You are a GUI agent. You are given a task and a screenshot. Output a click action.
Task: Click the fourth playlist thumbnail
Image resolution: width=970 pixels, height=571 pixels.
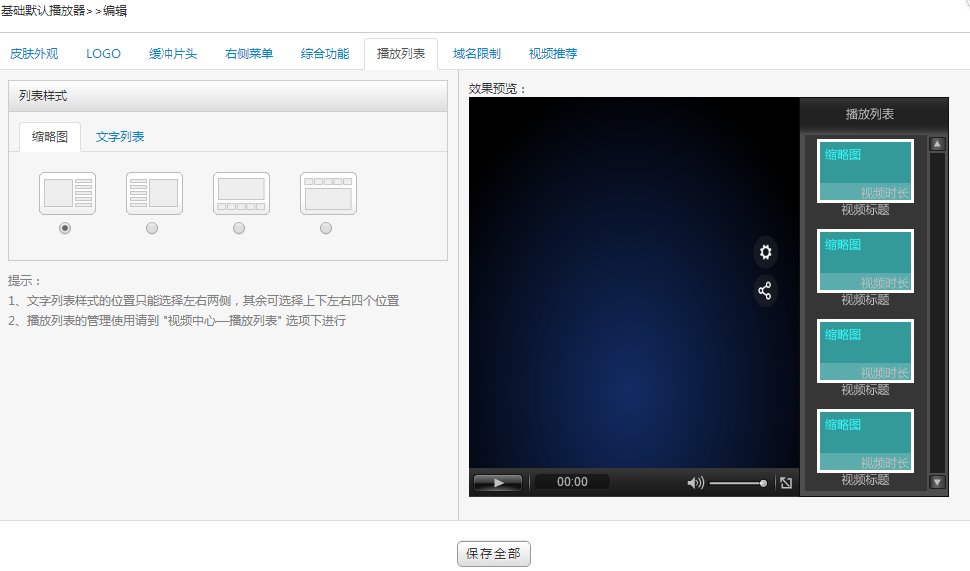coord(865,441)
